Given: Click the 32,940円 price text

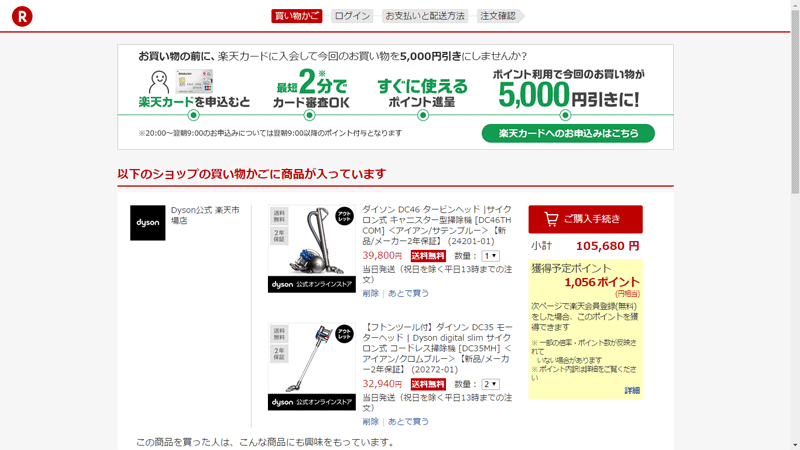Looking at the screenshot, I should point(382,384).
